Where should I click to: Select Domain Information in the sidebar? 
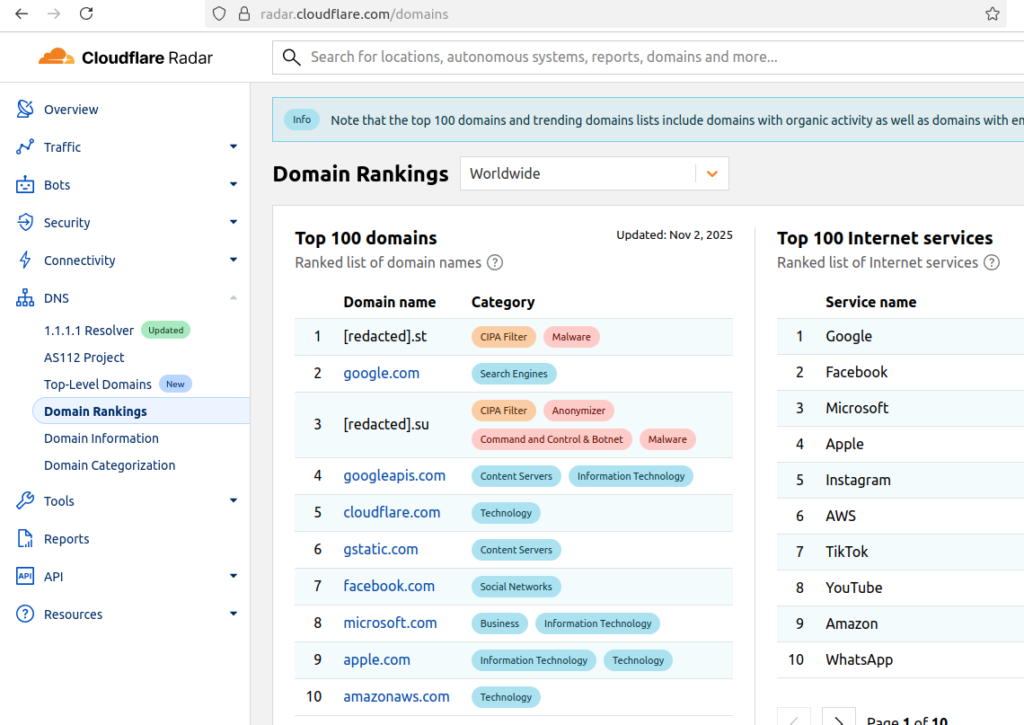coord(101,438)
